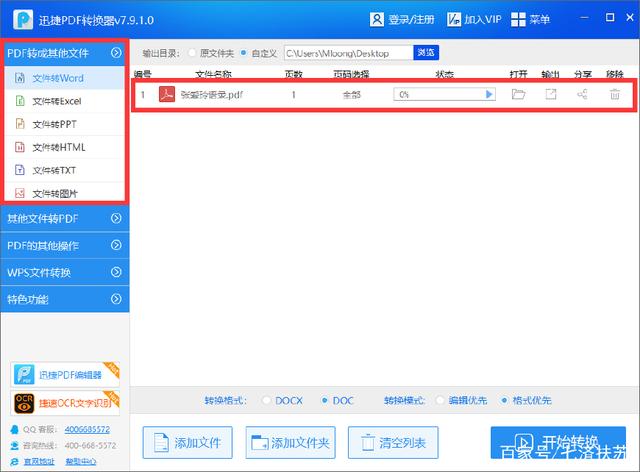Click the 文件名称 column header
The height and width of the screenshot is (472, 640).
(x=213, y=74)
